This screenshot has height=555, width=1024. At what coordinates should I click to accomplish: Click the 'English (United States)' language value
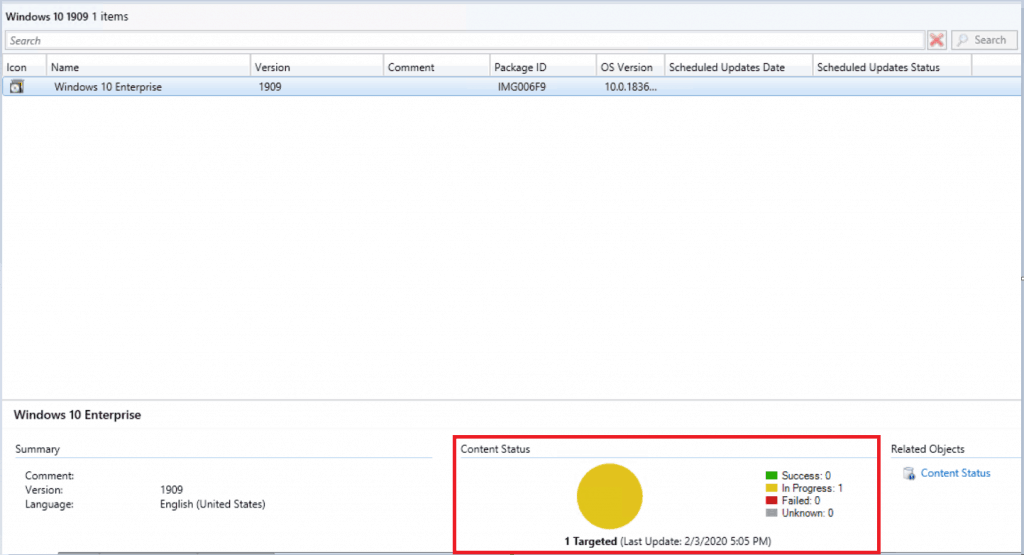pos(212,504)
